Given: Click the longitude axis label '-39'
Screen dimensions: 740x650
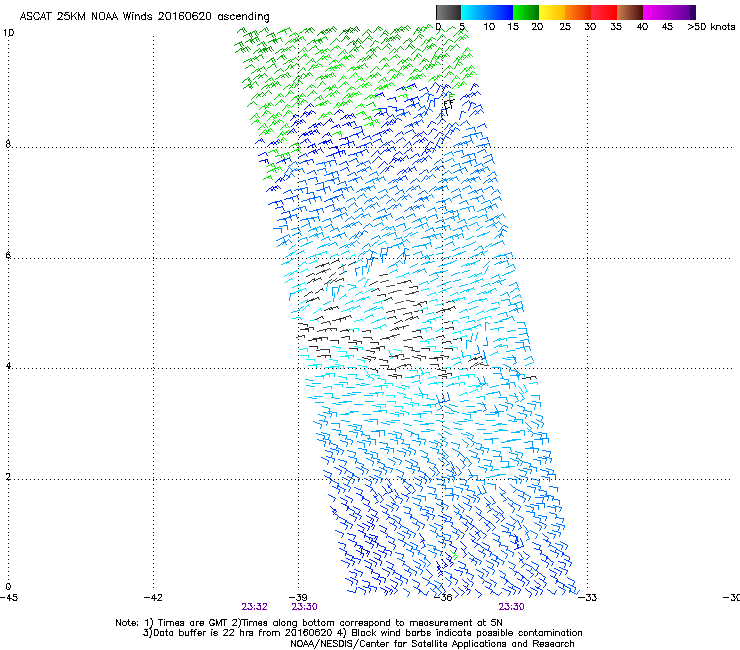Looking at the screenshot, I should tap(298, 598).
